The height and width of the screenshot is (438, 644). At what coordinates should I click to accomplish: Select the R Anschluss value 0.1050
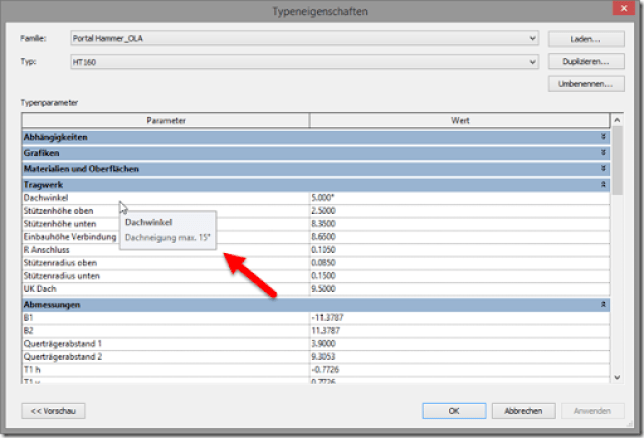tap(460, 250)
